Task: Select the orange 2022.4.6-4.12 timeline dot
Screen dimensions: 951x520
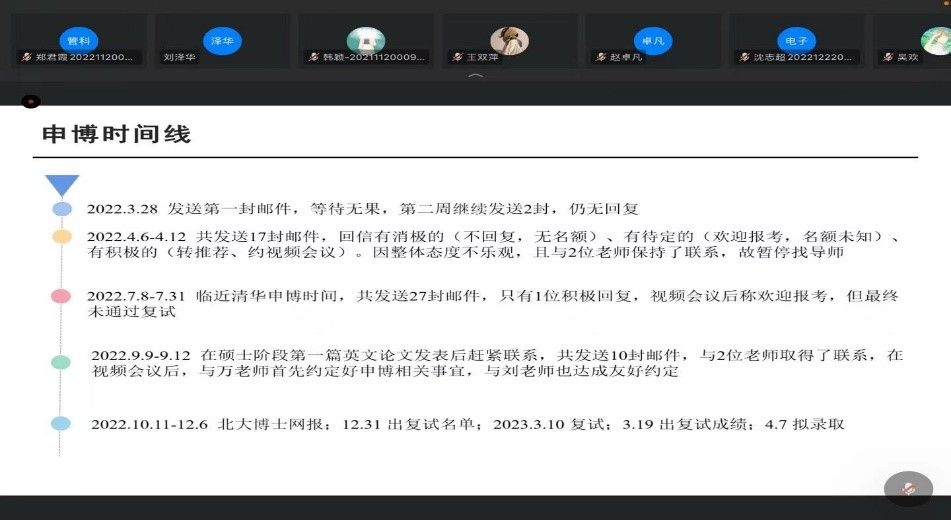Action: point(62,237)
